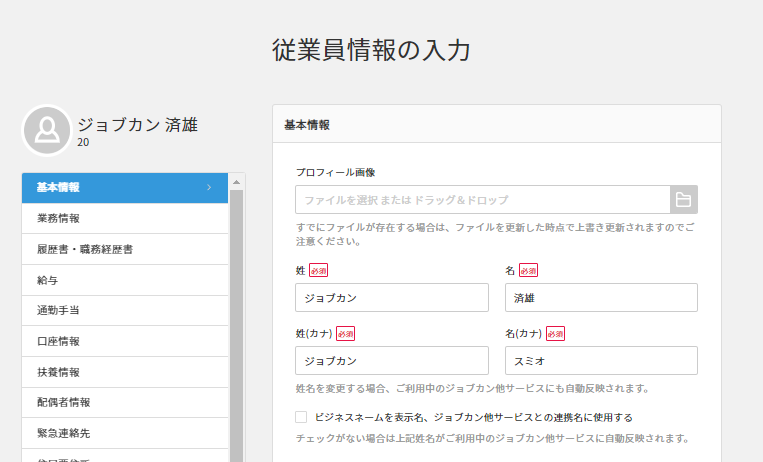Click the folder icon to browse files
763x462 pixels.
(684, 200)
